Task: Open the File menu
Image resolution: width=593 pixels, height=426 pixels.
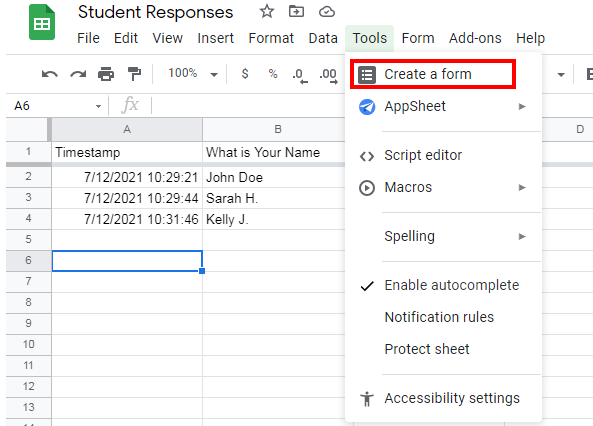Action: pos(88,38)
